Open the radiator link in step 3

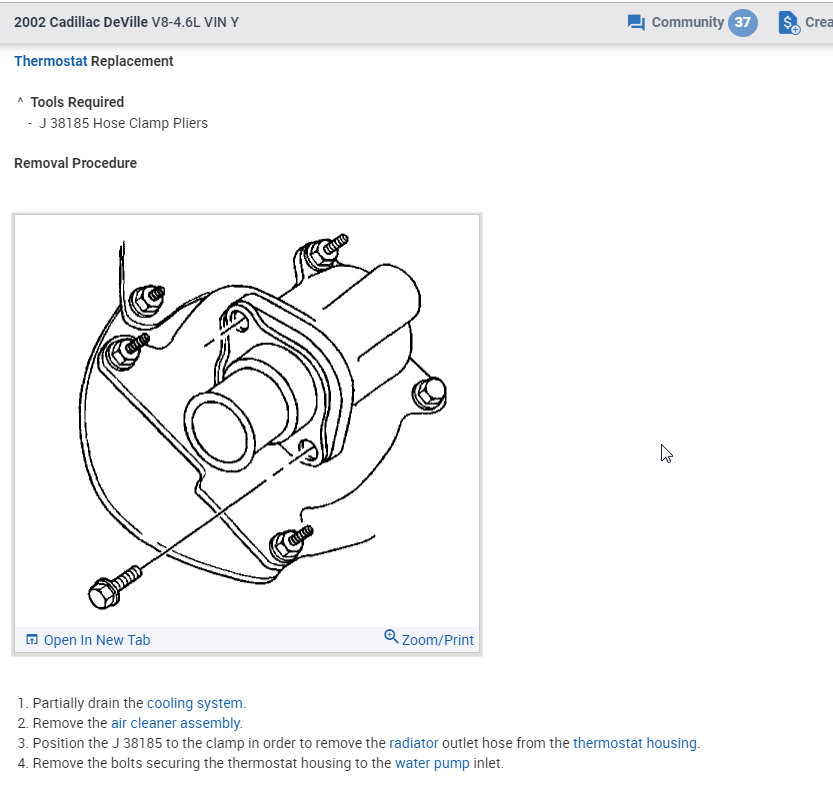coord(414,743)
